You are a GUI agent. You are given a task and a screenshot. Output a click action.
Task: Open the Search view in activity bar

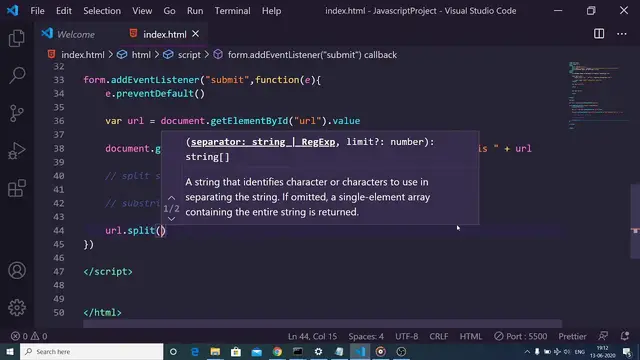[17, 76]
